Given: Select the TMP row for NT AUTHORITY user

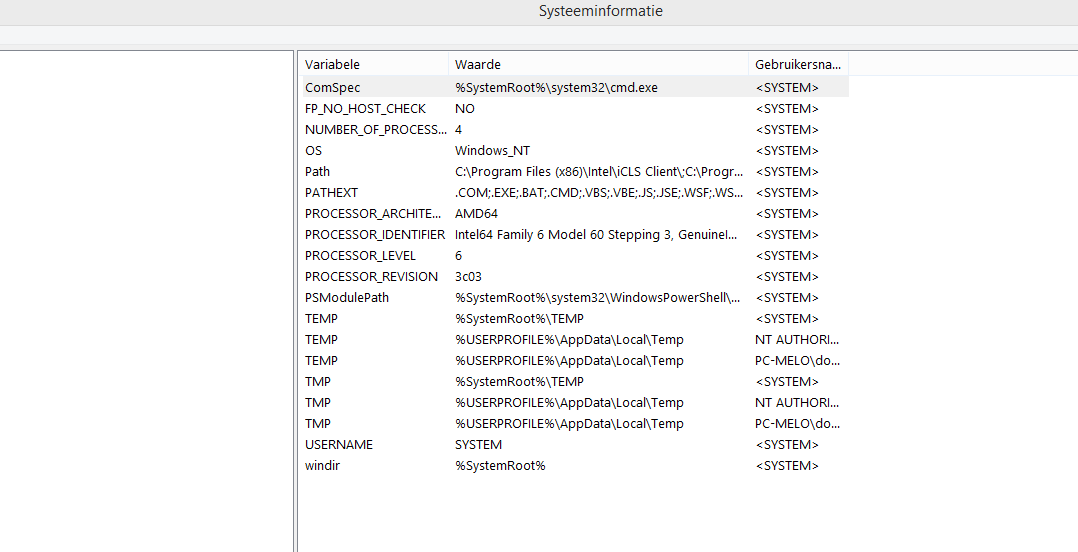Looking at the screenshot, I should [x=318, y=403].
